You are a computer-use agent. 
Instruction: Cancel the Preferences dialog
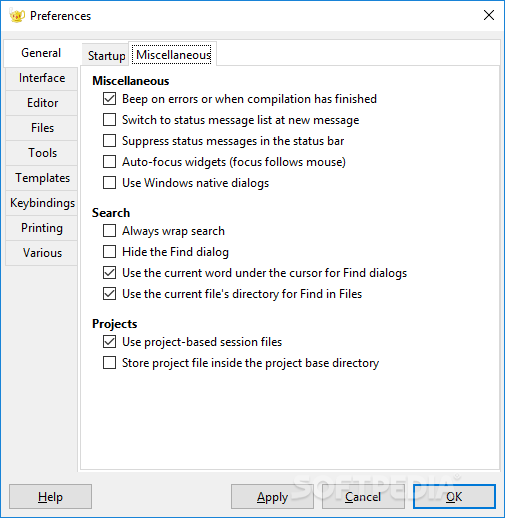363,497
